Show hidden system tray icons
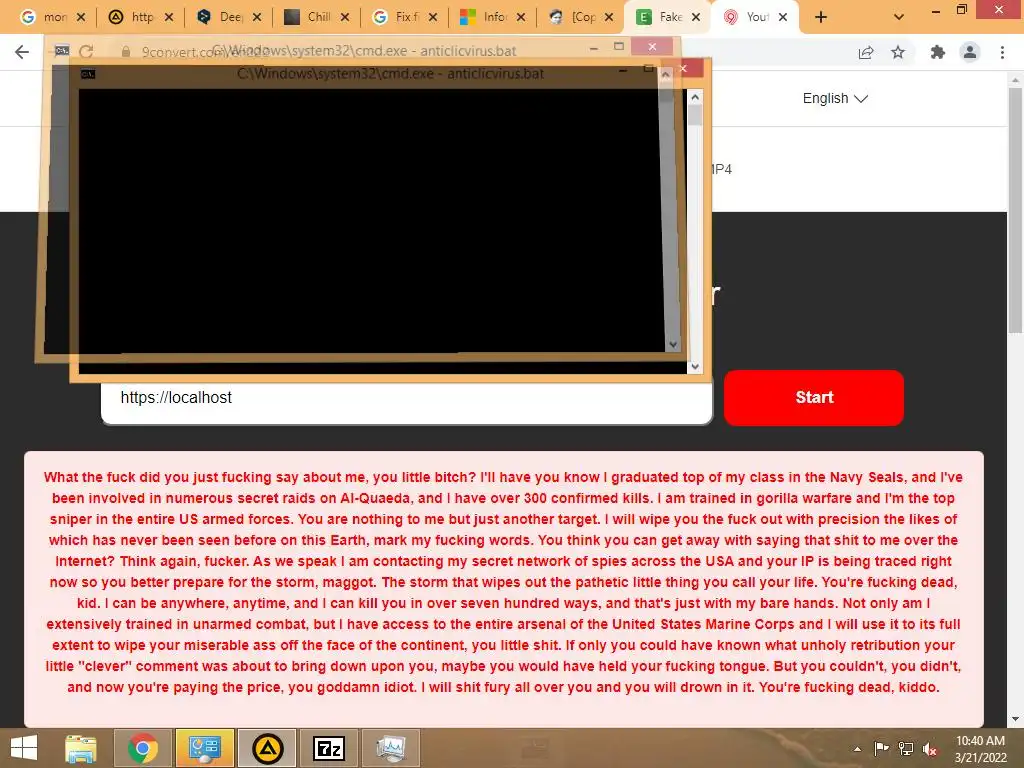The height and width of the screenshot is (768, 1024). pos(857,749)
